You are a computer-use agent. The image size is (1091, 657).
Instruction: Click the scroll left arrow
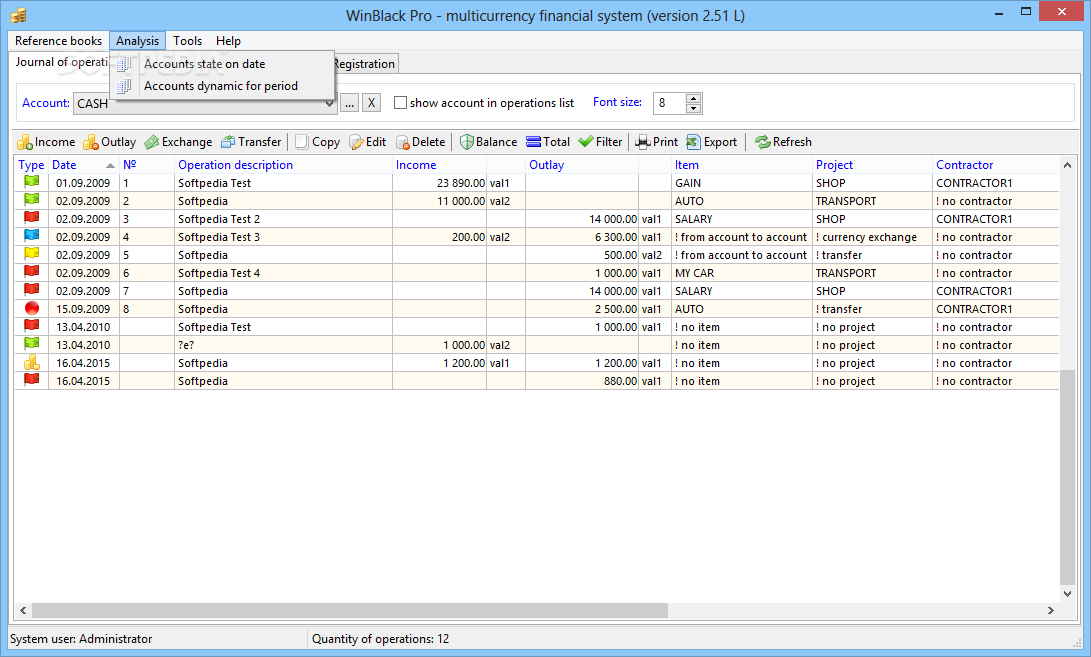click(23, 610)
